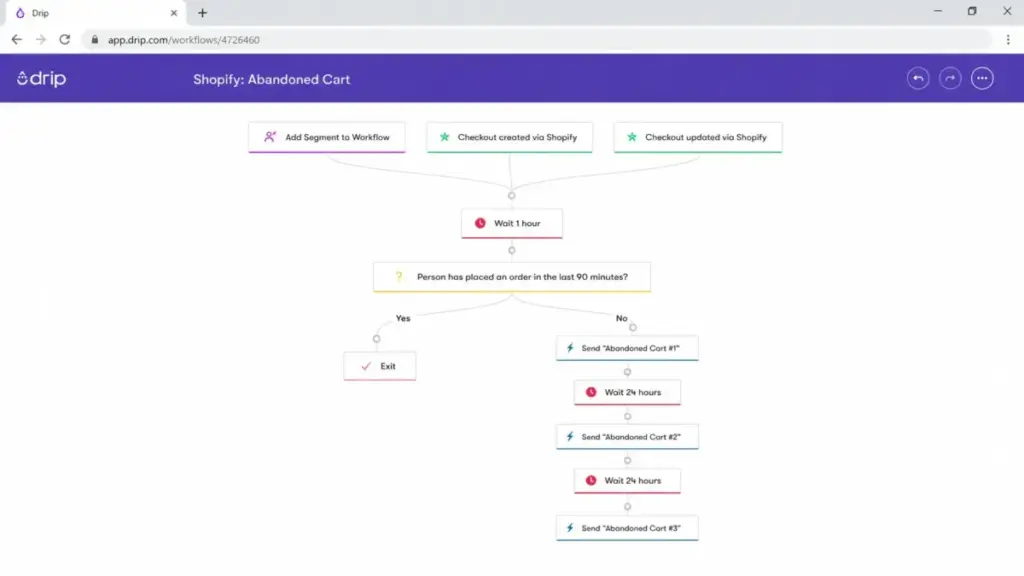This screenshot has height=576, width=1024.
Task: Click the redo arrow icon in header
Action: (950, 78)
